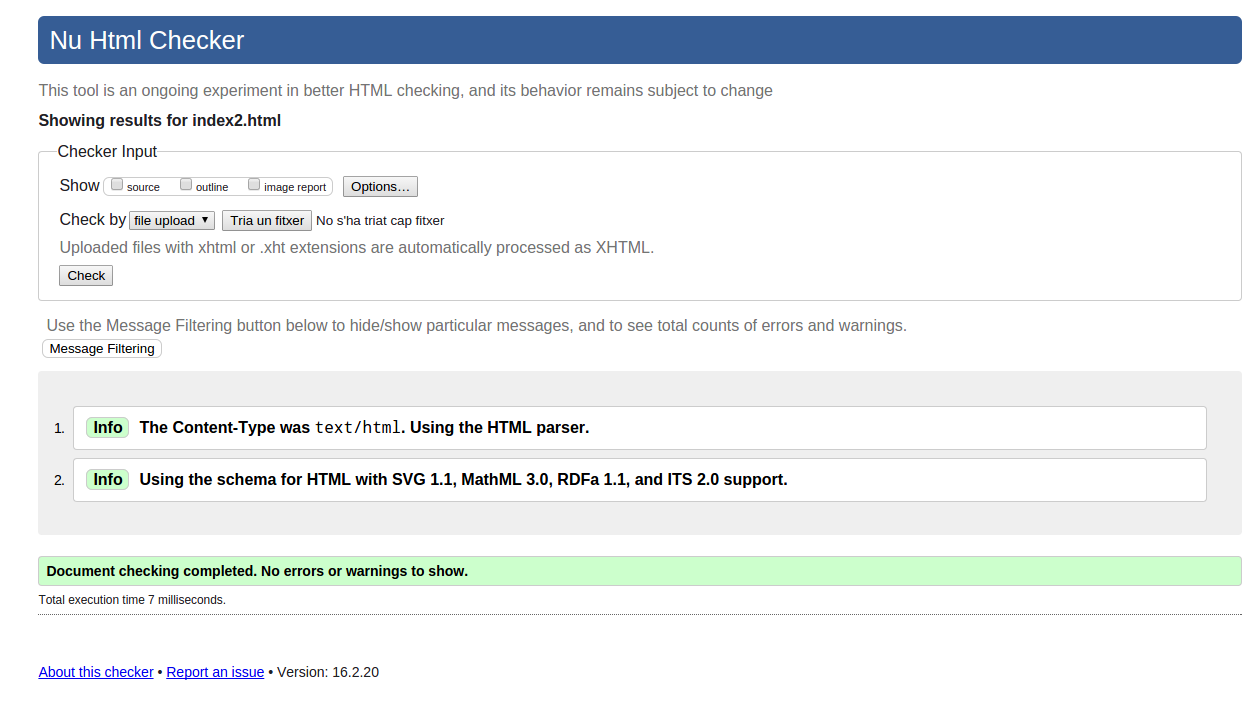The image size is (1253, 704).
Task: Enable the source checkbox
Action: pos(117,185)
